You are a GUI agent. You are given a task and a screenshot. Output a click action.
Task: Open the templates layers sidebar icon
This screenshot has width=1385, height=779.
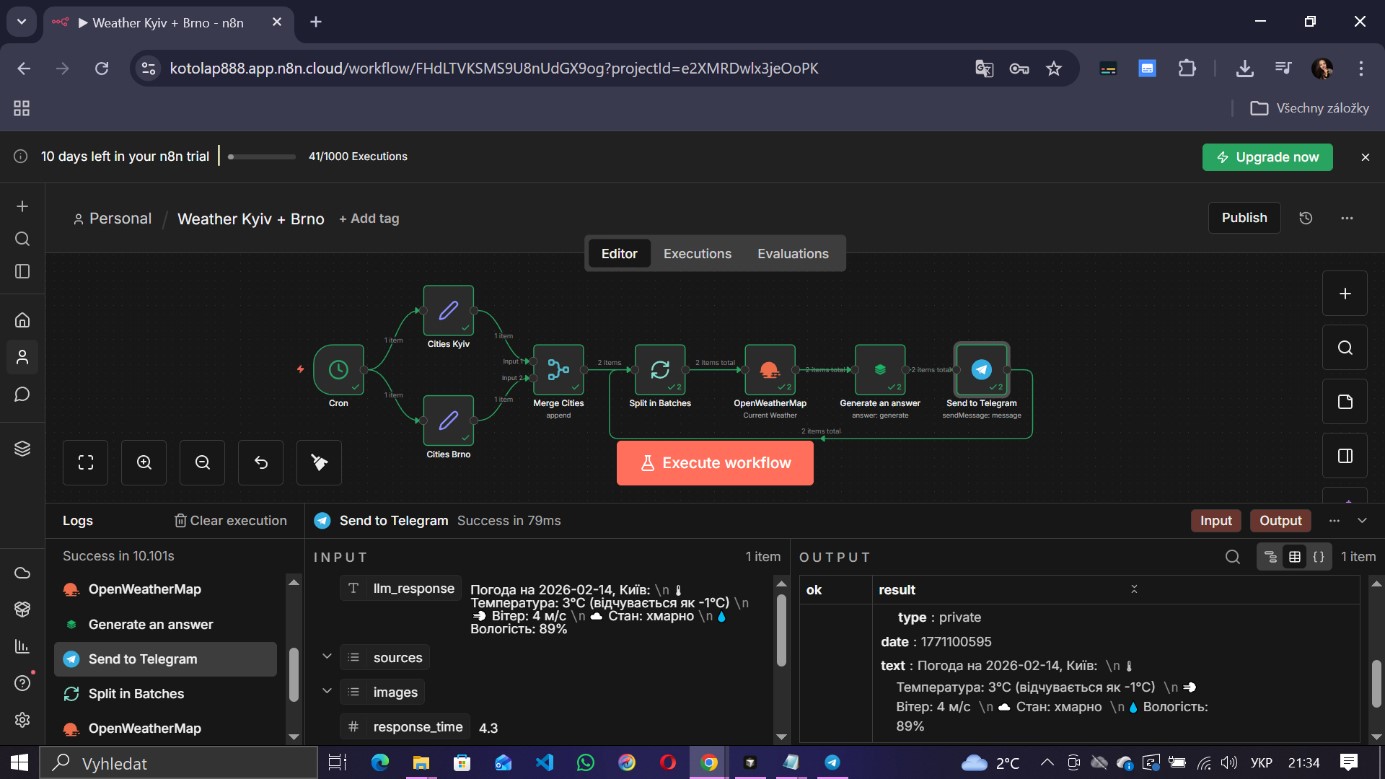click(x=22, y=448)
